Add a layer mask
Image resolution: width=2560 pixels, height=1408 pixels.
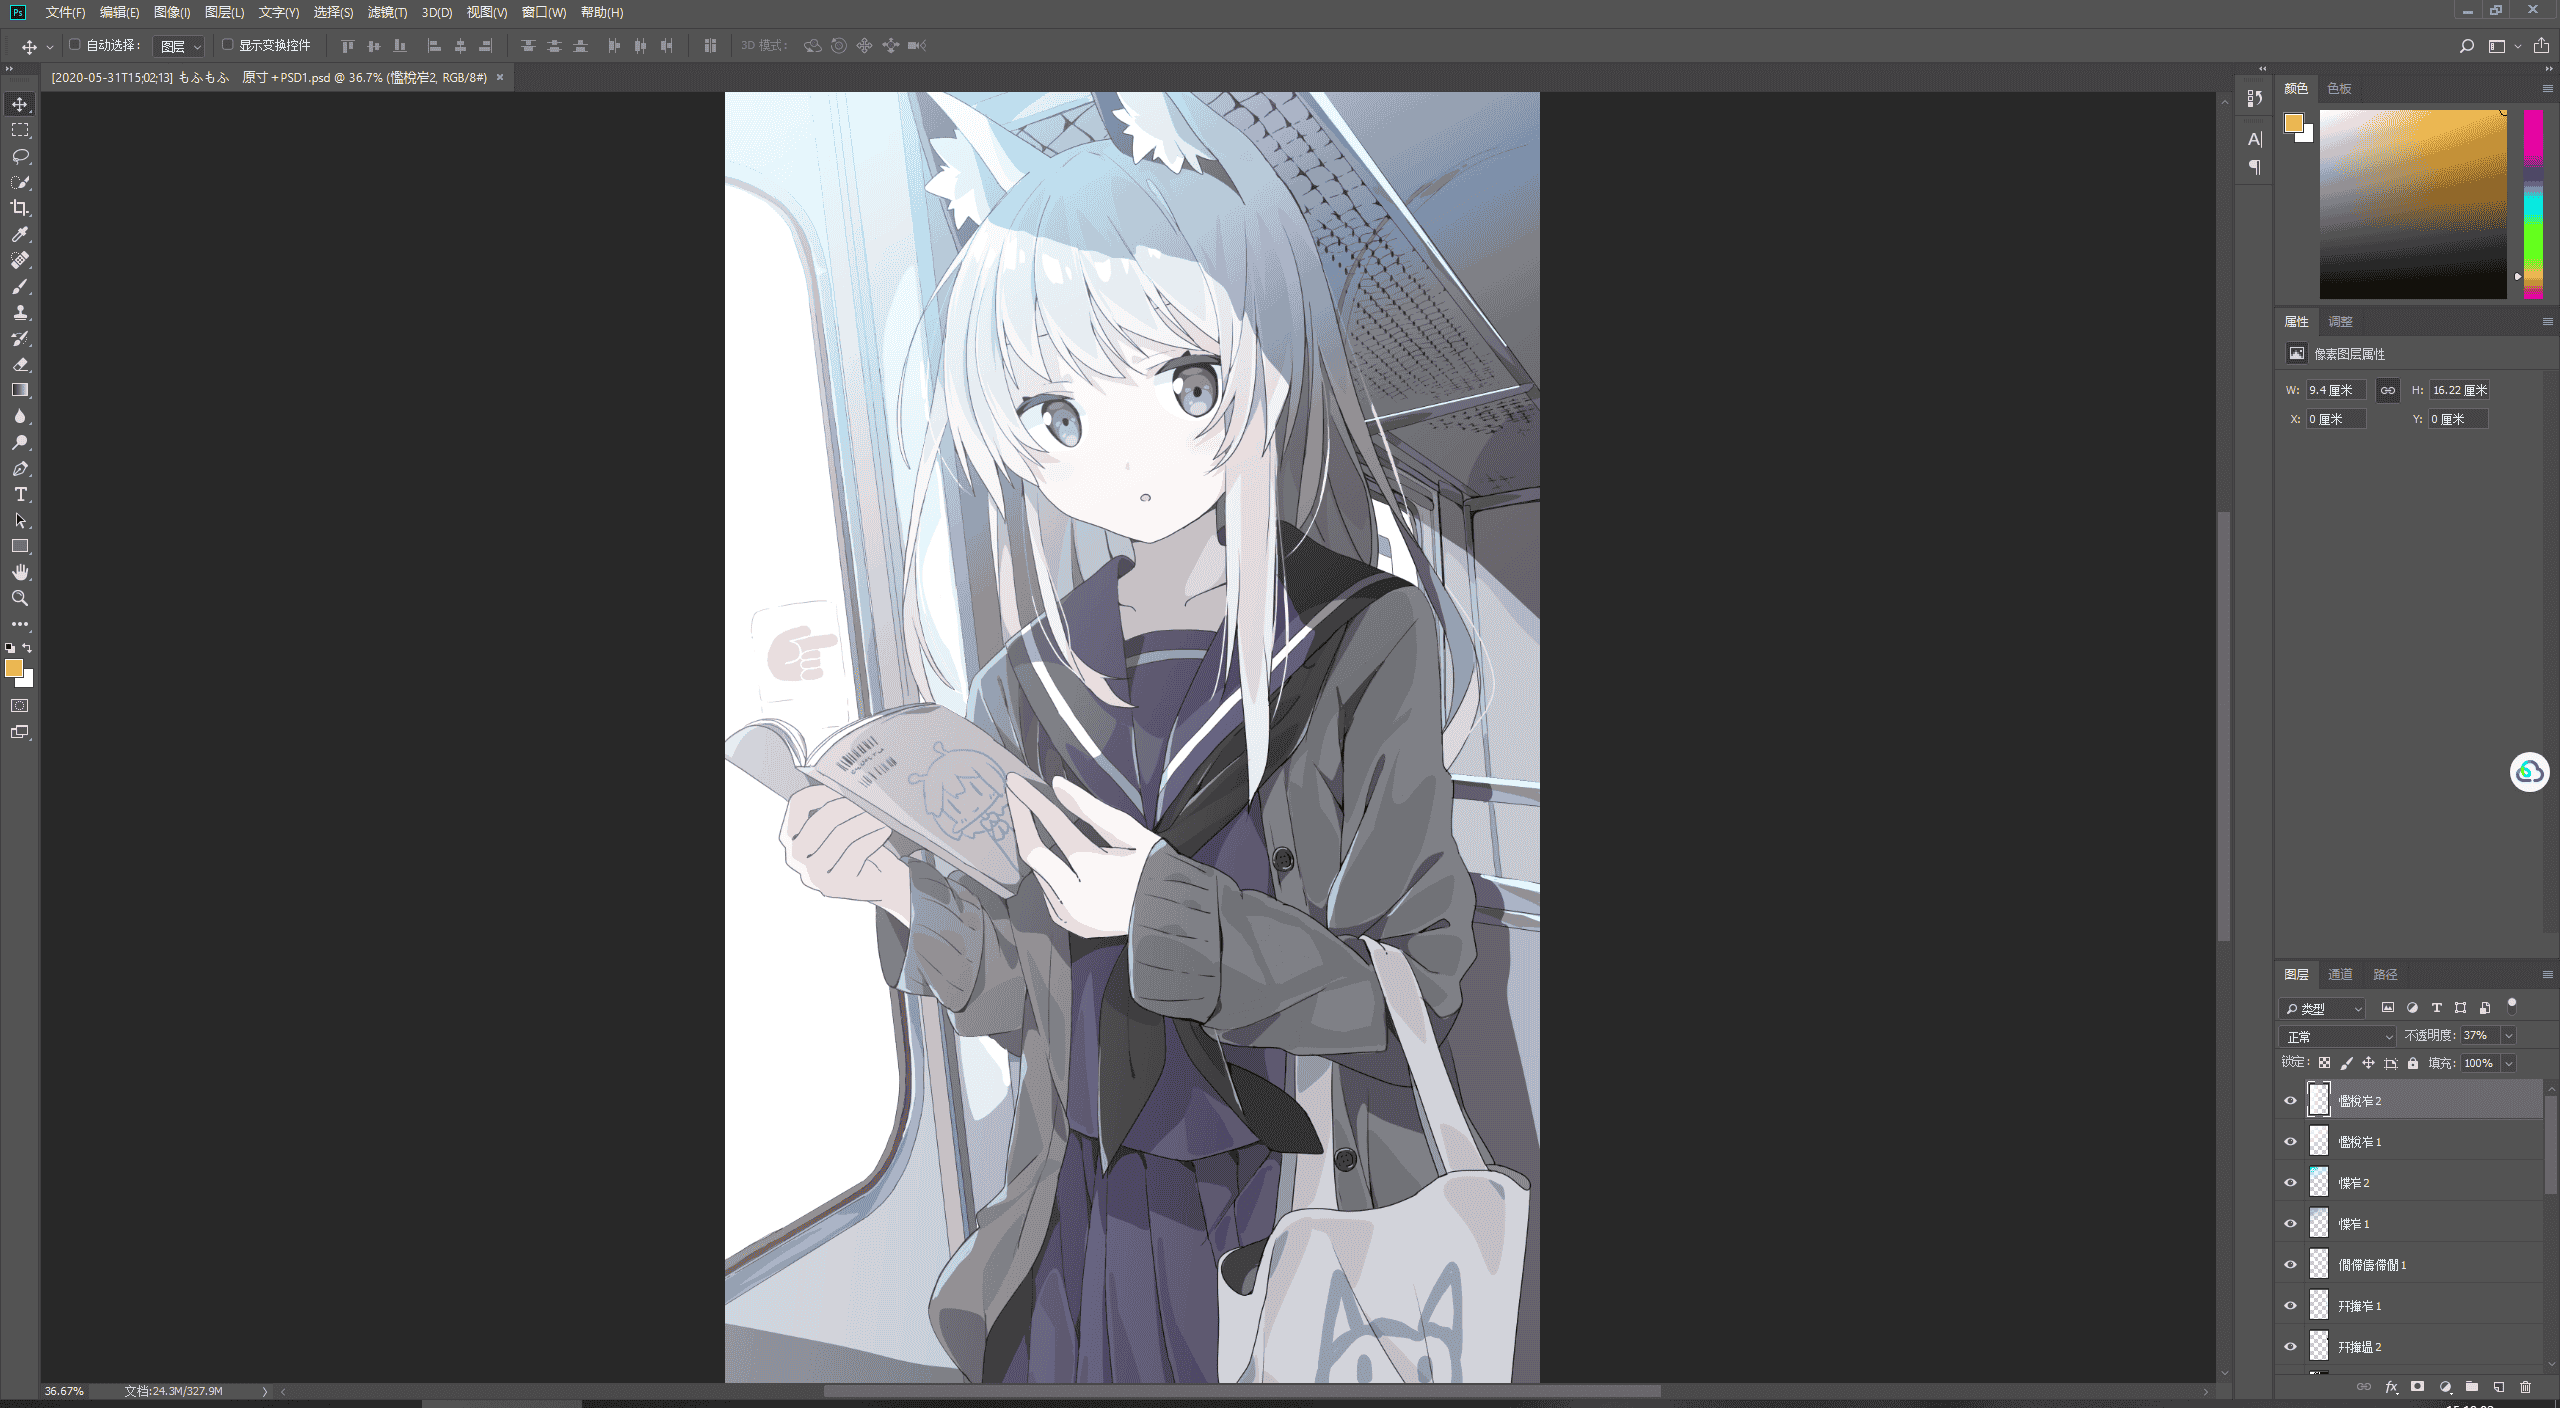[x=2417, y=1387]
